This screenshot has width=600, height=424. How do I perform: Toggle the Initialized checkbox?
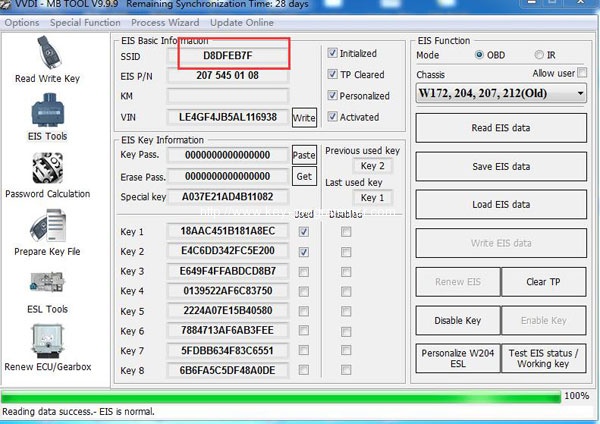333,53
